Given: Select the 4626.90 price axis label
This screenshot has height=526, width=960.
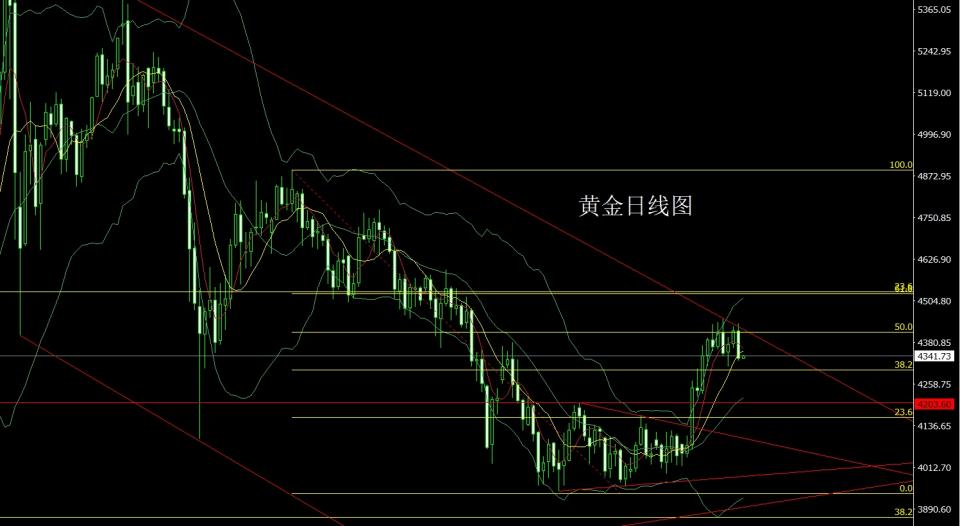Looking at the screenshot, I should click(x=934, y=260).
